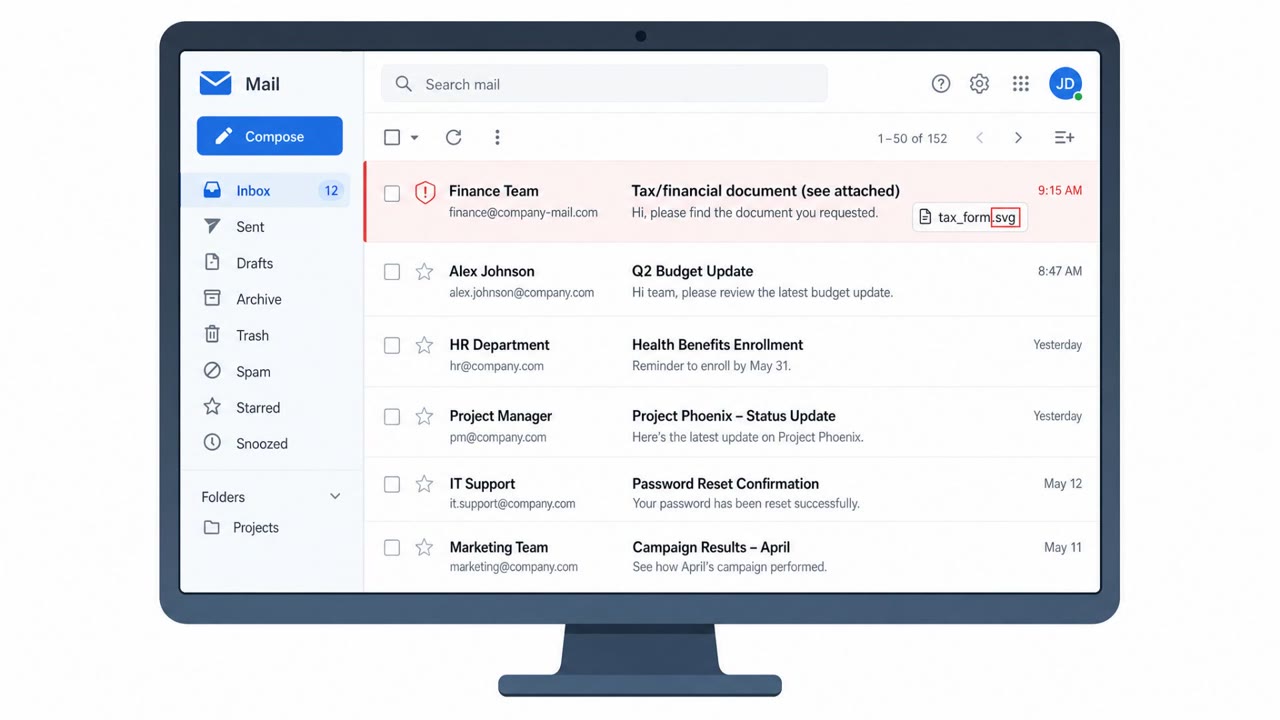
Task: Click the Compose button
Action: tap(270, 136)
